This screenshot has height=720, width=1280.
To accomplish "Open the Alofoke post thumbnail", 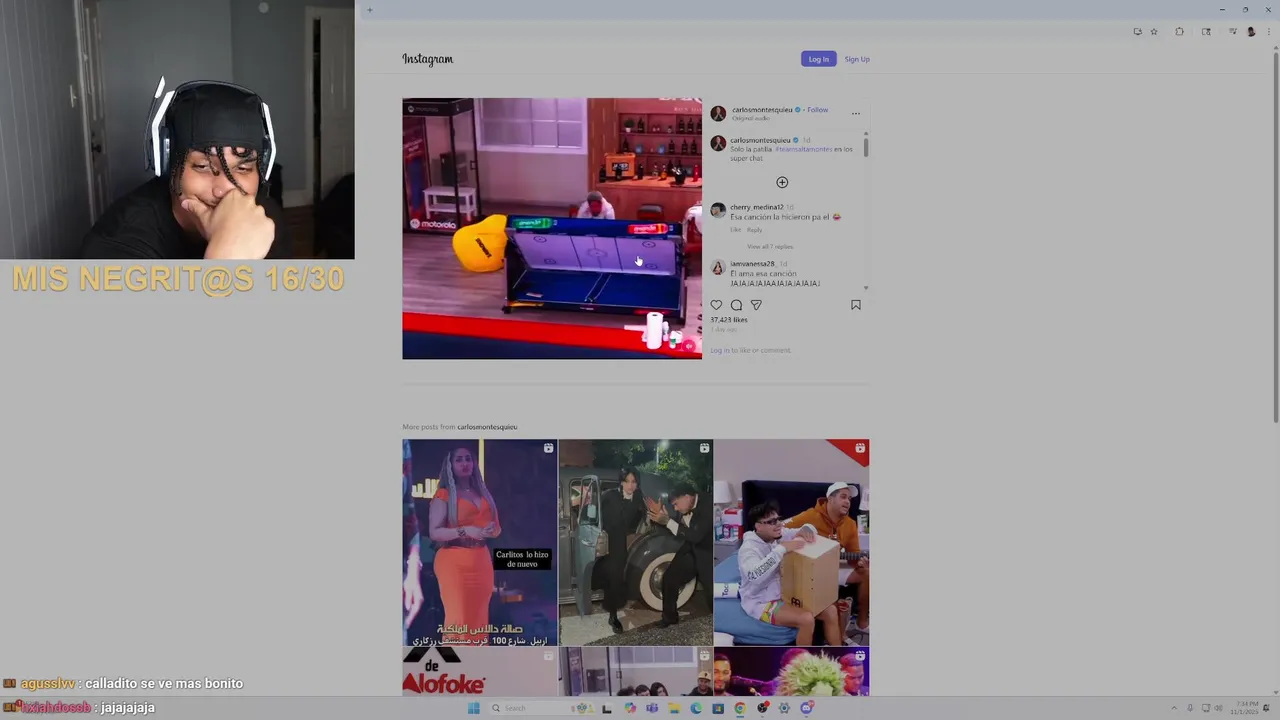I will pos(480,671).
